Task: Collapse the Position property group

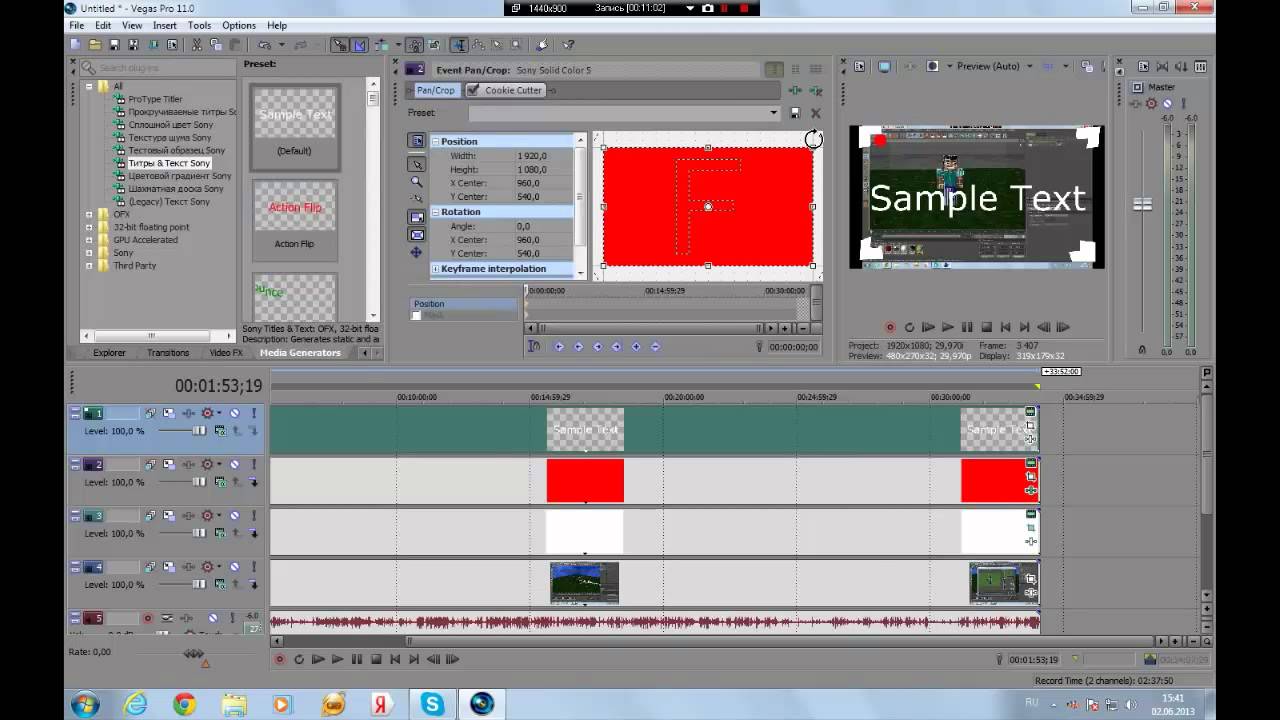Action: coord(436,141)
